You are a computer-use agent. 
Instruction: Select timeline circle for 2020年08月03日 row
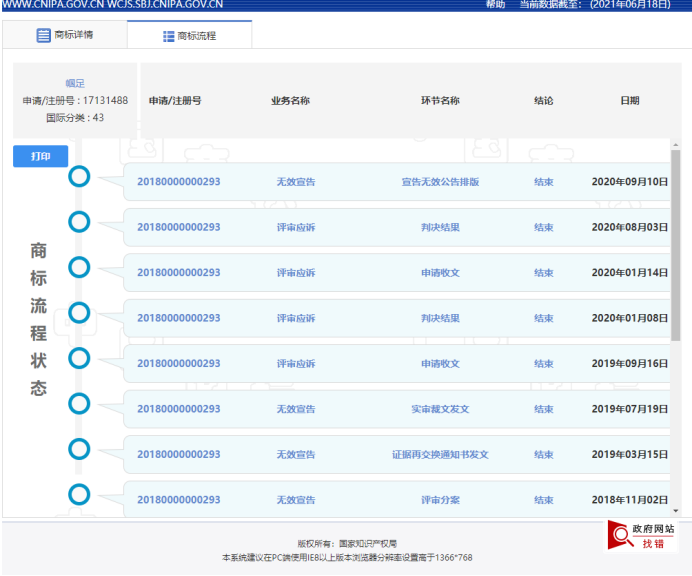coord(79,222)
